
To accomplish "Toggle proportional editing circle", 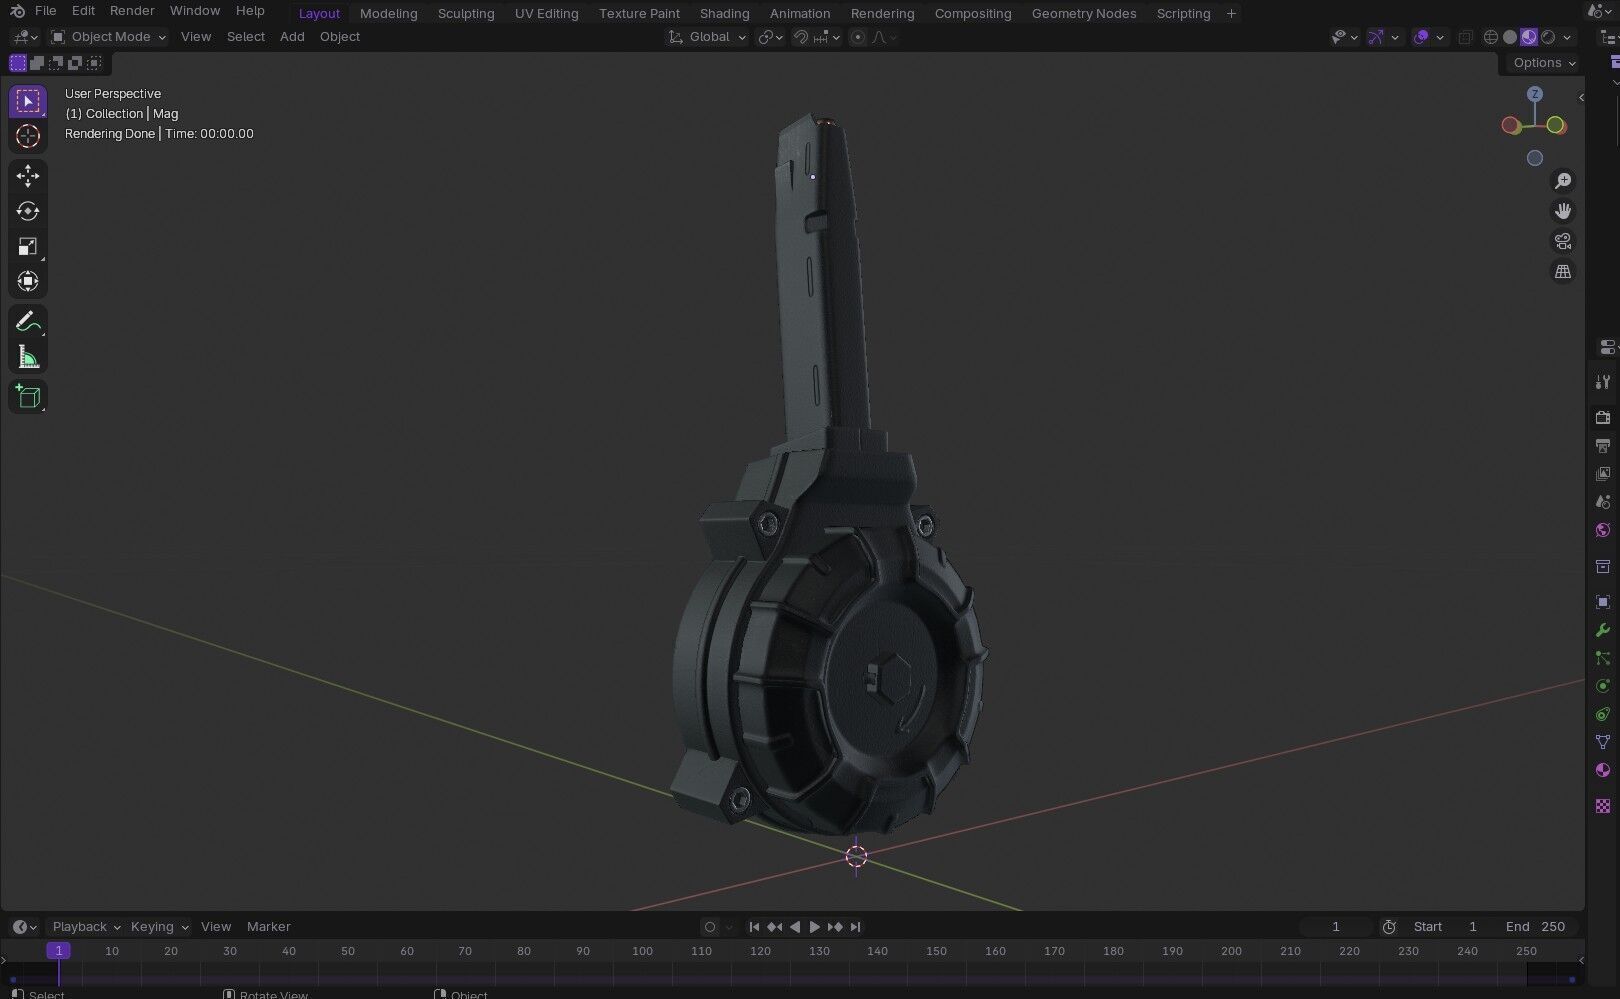I will pyautogui.click(x=857, y=37).
